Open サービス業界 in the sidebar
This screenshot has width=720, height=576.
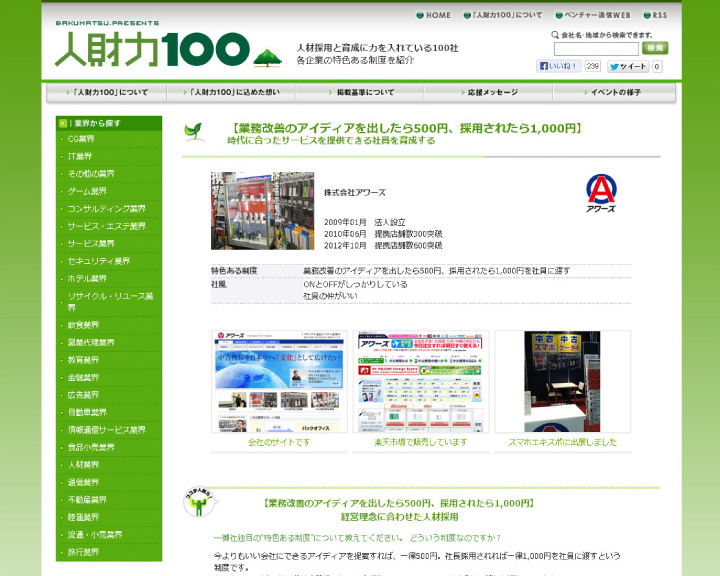click(91, 243)
